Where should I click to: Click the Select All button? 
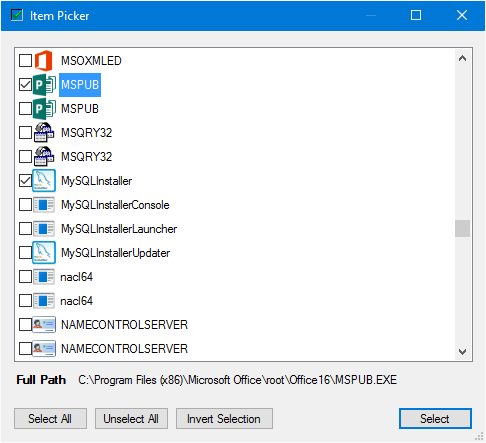click(50, 419)
